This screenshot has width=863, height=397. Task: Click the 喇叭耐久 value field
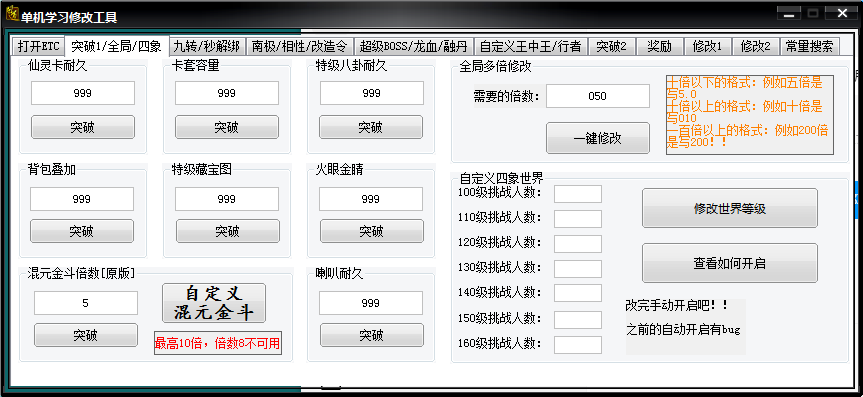[x=371, y=303]
